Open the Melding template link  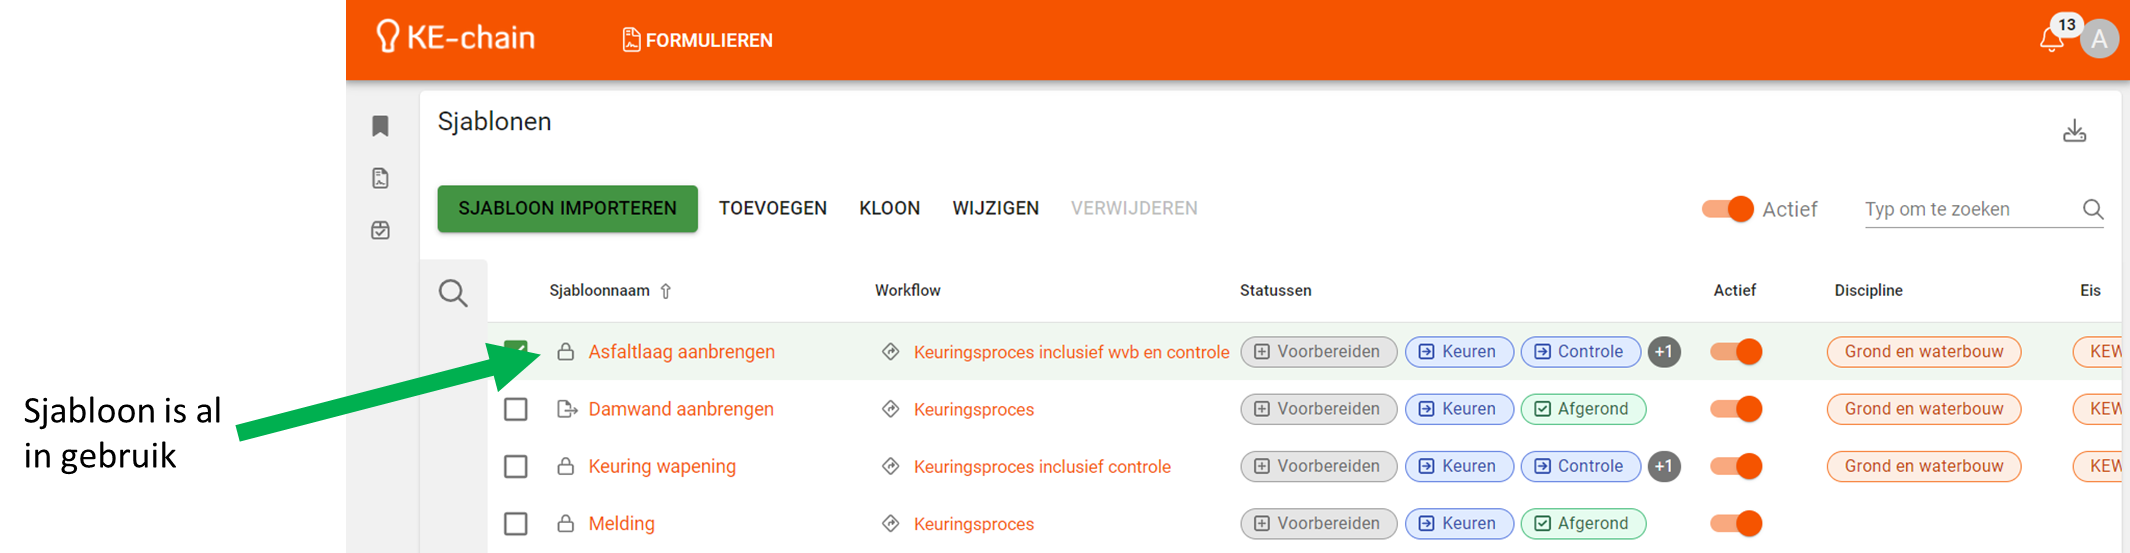[621, 523]
